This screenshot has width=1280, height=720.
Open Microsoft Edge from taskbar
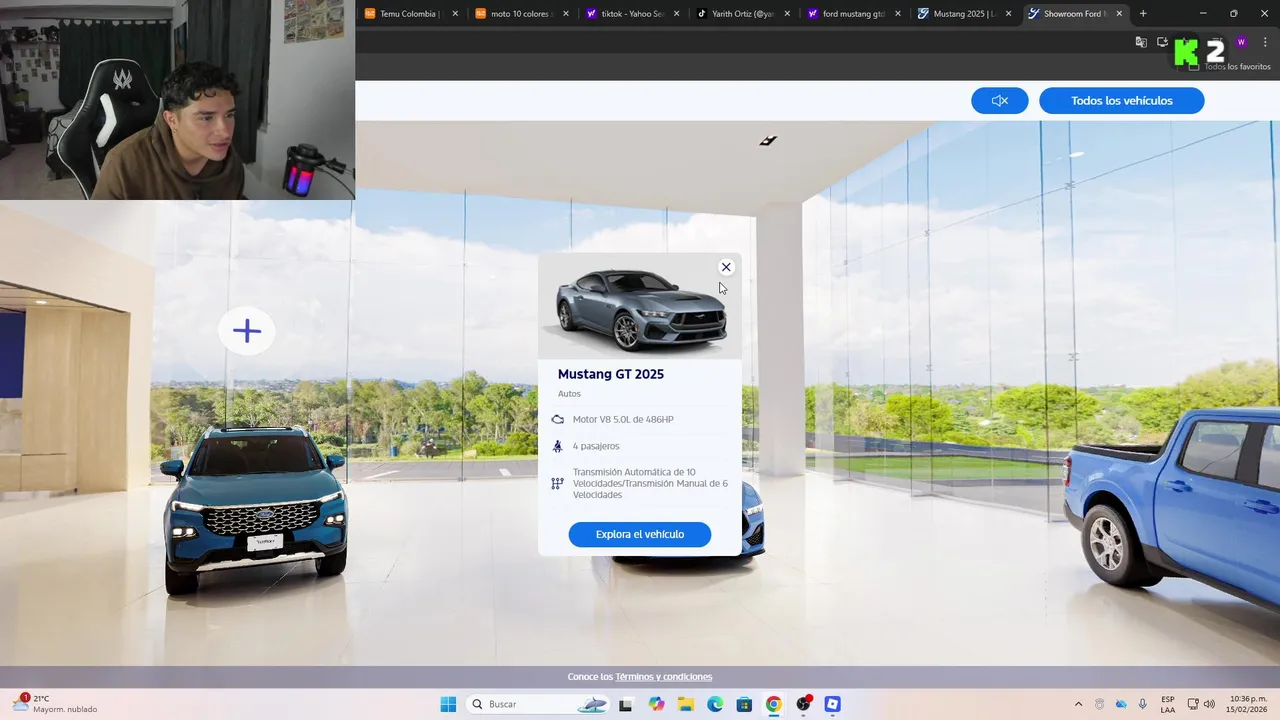[715, 704]
